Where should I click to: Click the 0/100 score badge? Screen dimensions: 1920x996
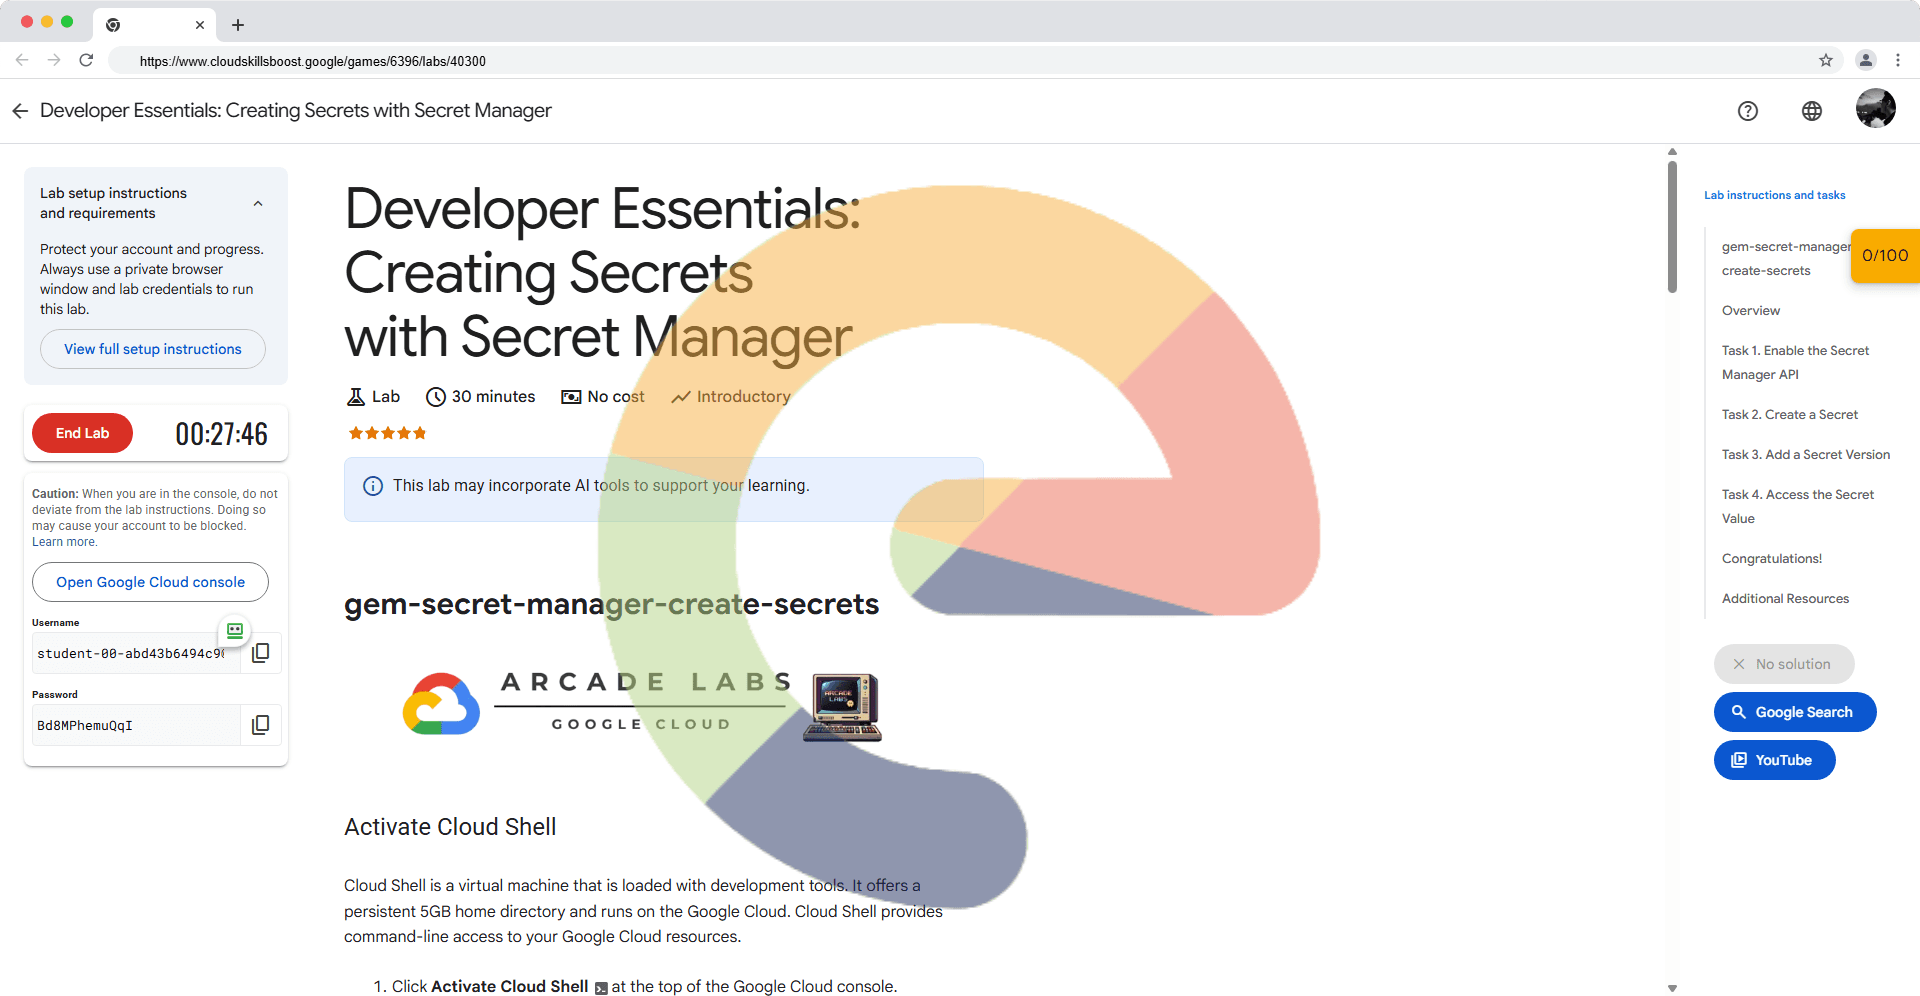[x=1885, y=256]
